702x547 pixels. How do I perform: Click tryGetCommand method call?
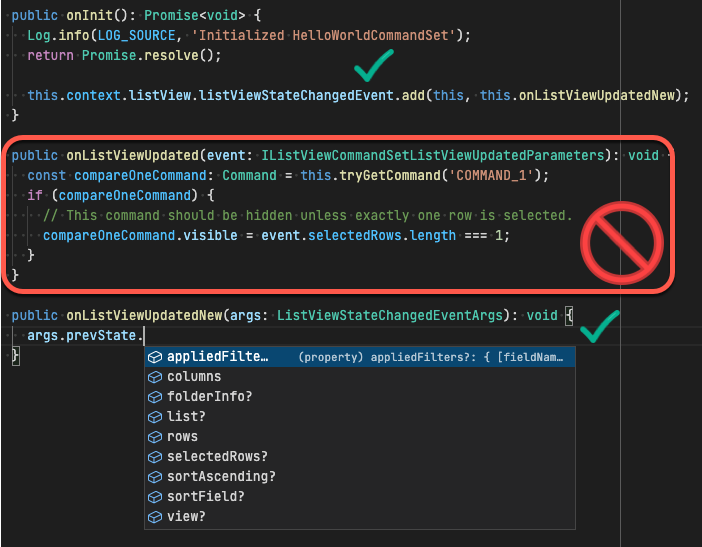coord(390,175)
